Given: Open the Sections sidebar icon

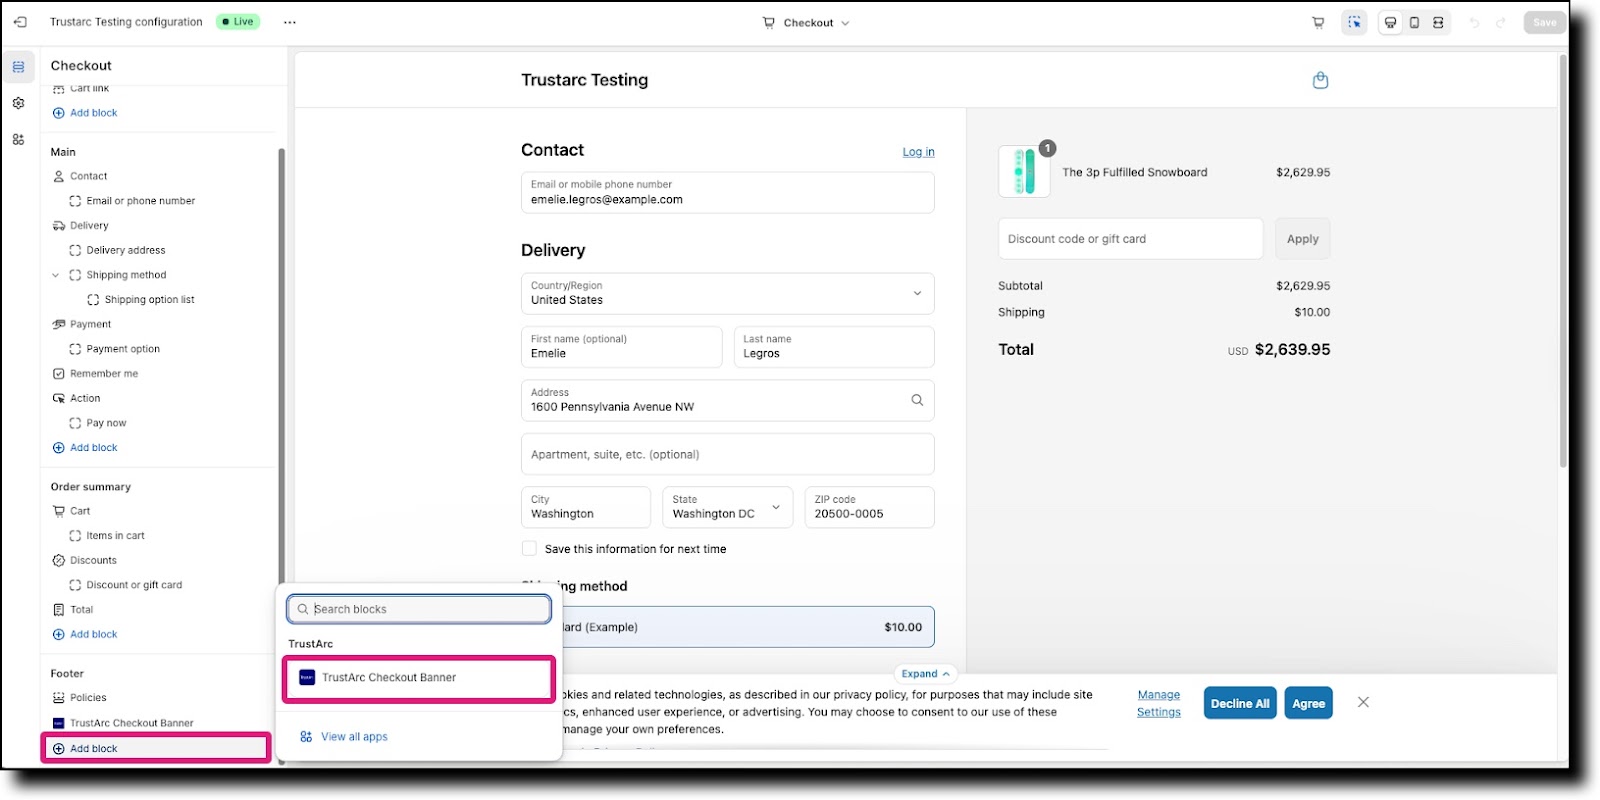Looking at the screenshot, I should pyautogui.click(x=18, y=67).
